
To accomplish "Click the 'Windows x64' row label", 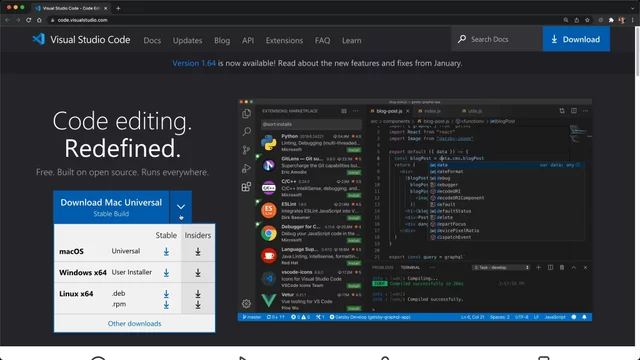I will coord(83,273).
